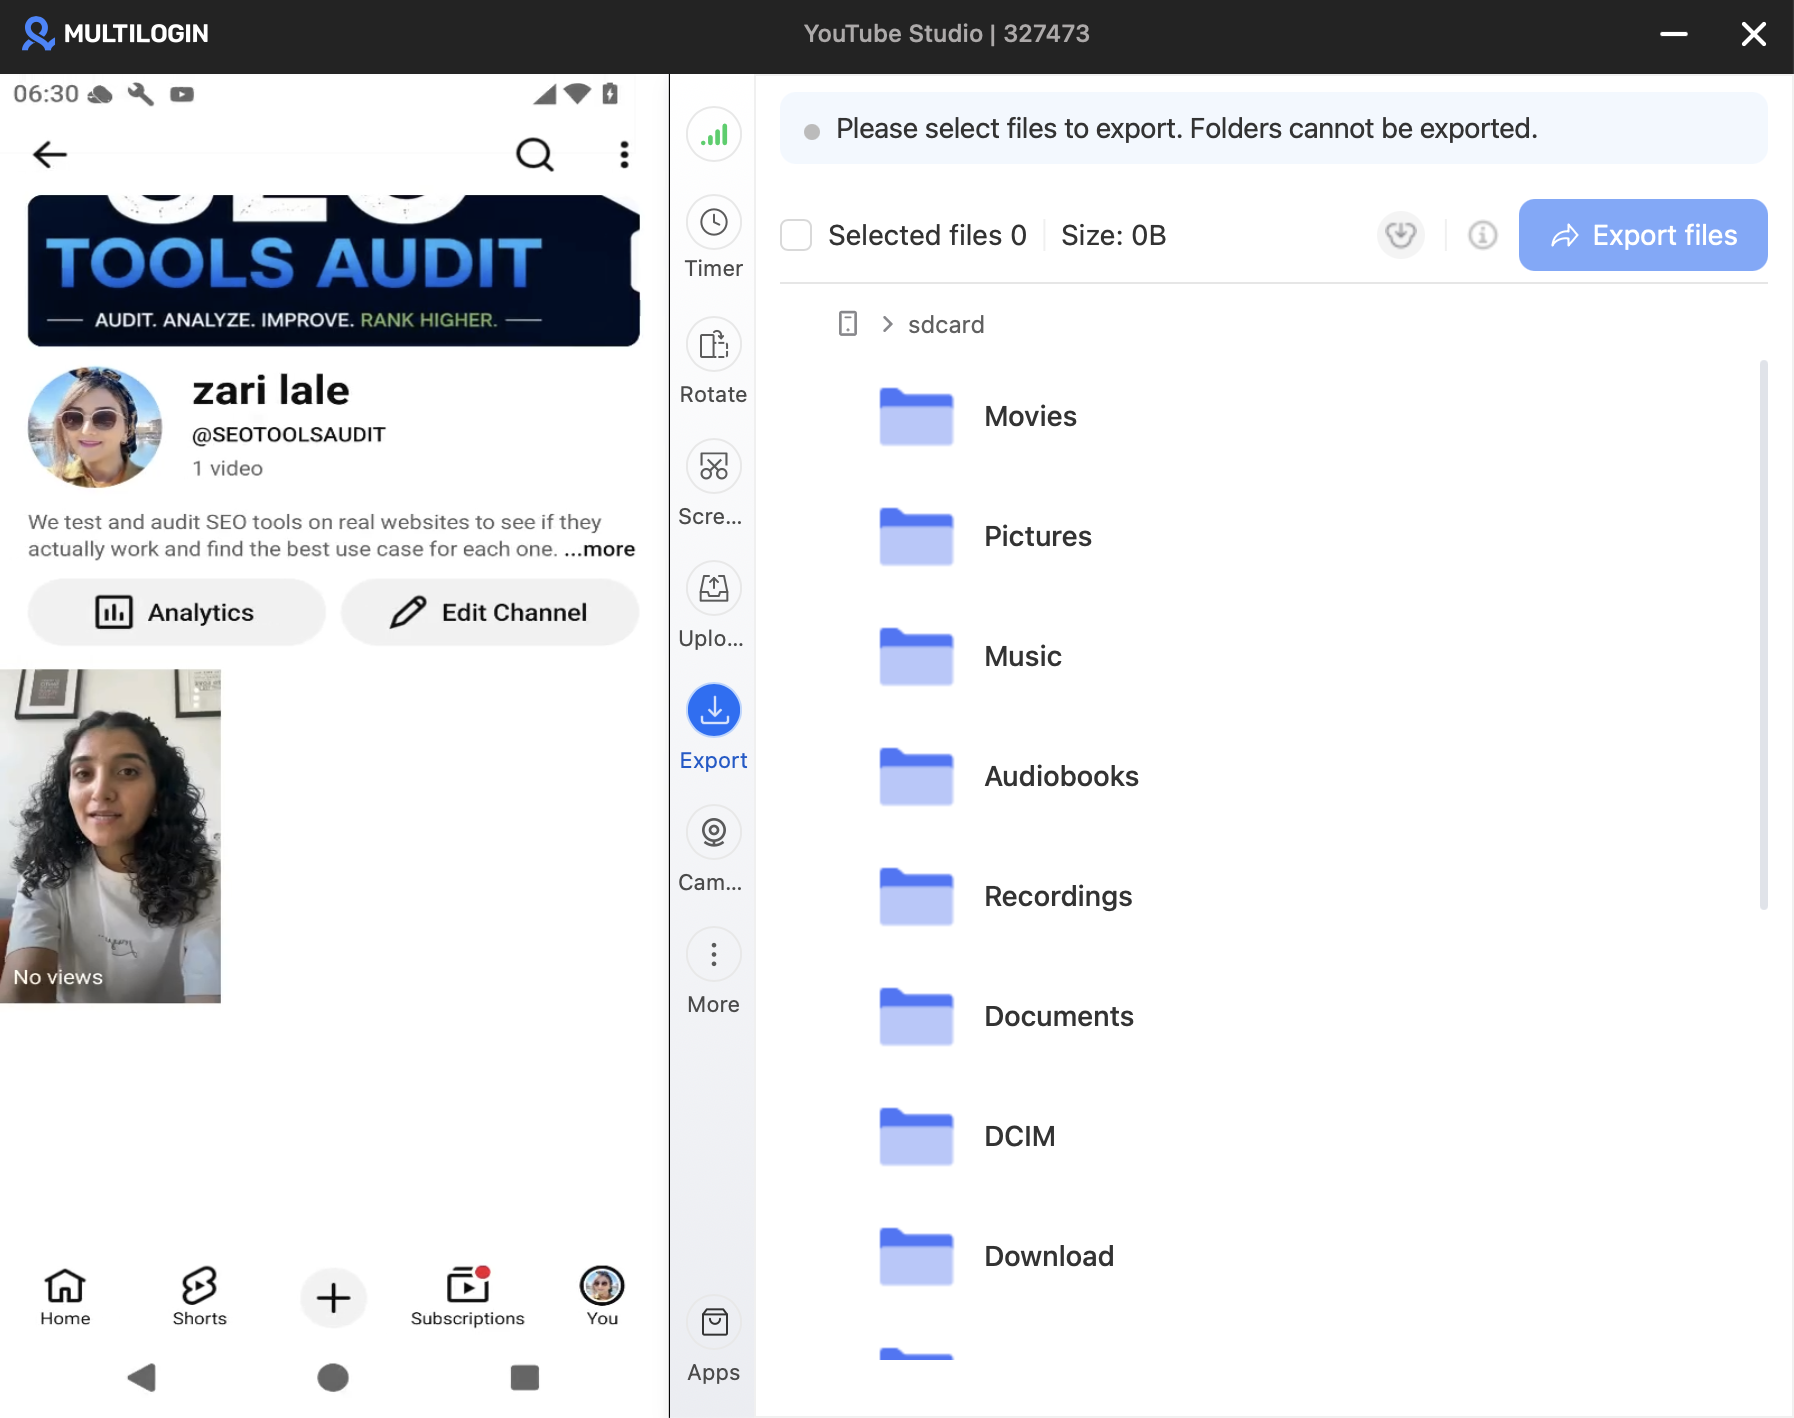Image resolution: width=1794 pixels, height=1418 pixels.
Task: Open the You profile tab
Action: [x=602, y=1298]
